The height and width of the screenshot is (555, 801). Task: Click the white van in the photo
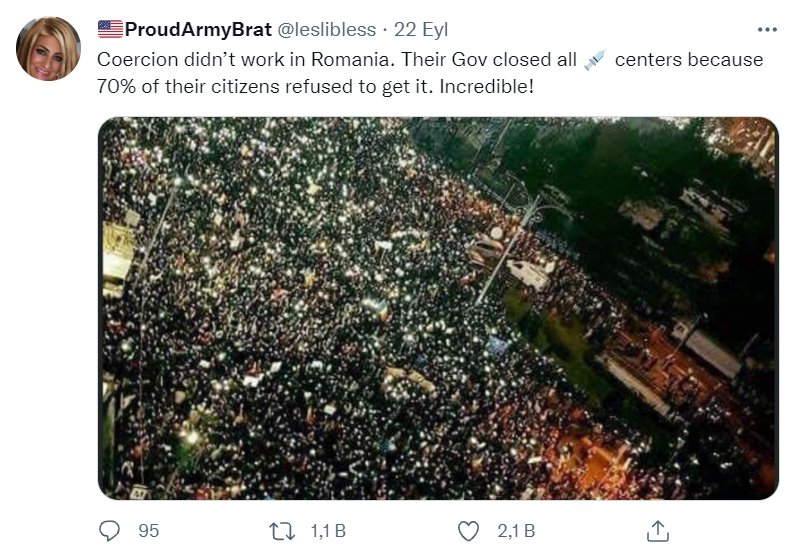click(527, 274)
